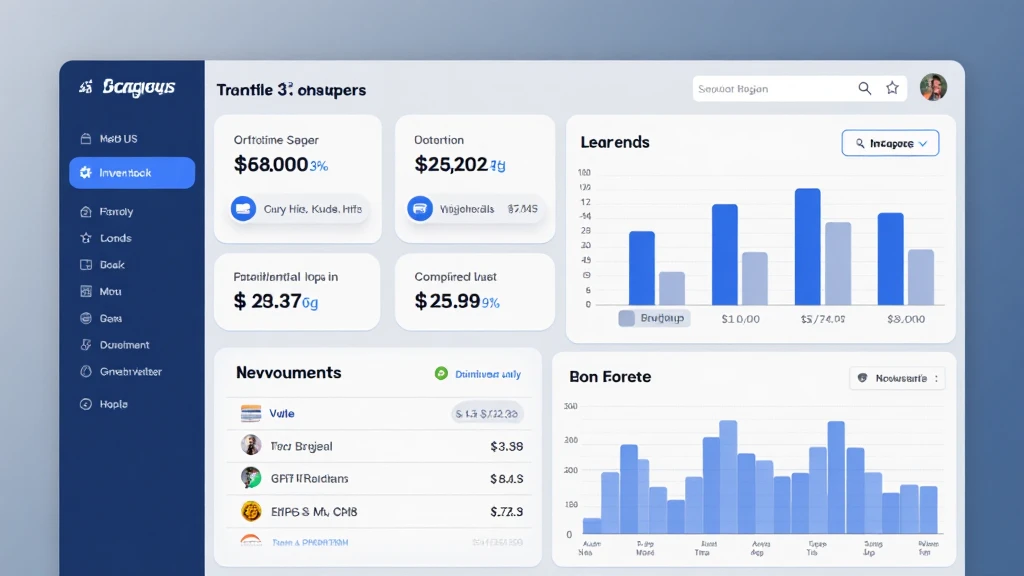
Task: Click the star favorites icon in header
Action: point(892,88)
